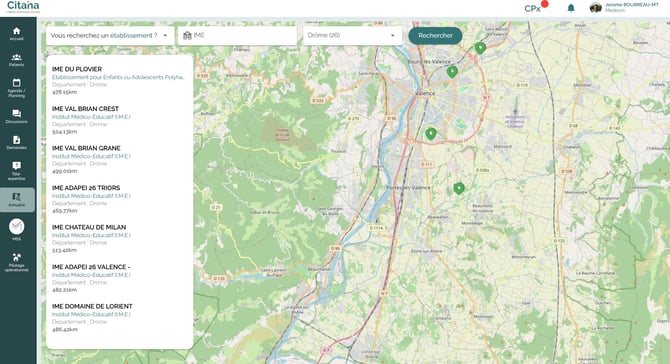Click the Rechercher button

[x=435, y=35]
